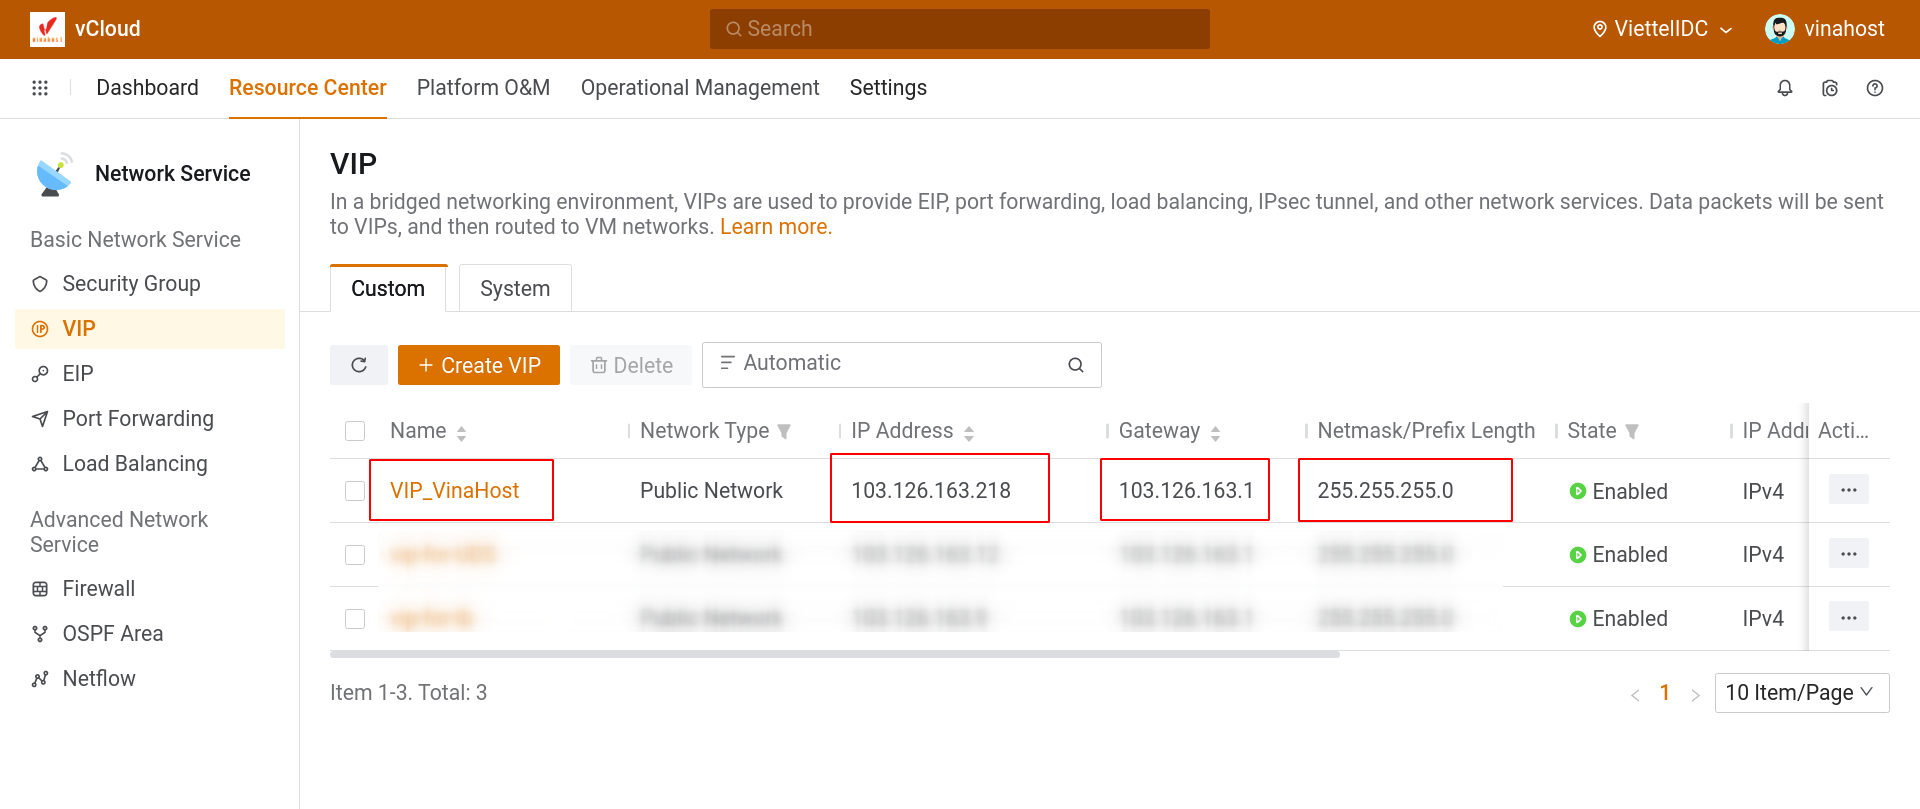This screenshot has height=809, width=1920.
Task: Click the notification bell icon
Action: 1784,88
